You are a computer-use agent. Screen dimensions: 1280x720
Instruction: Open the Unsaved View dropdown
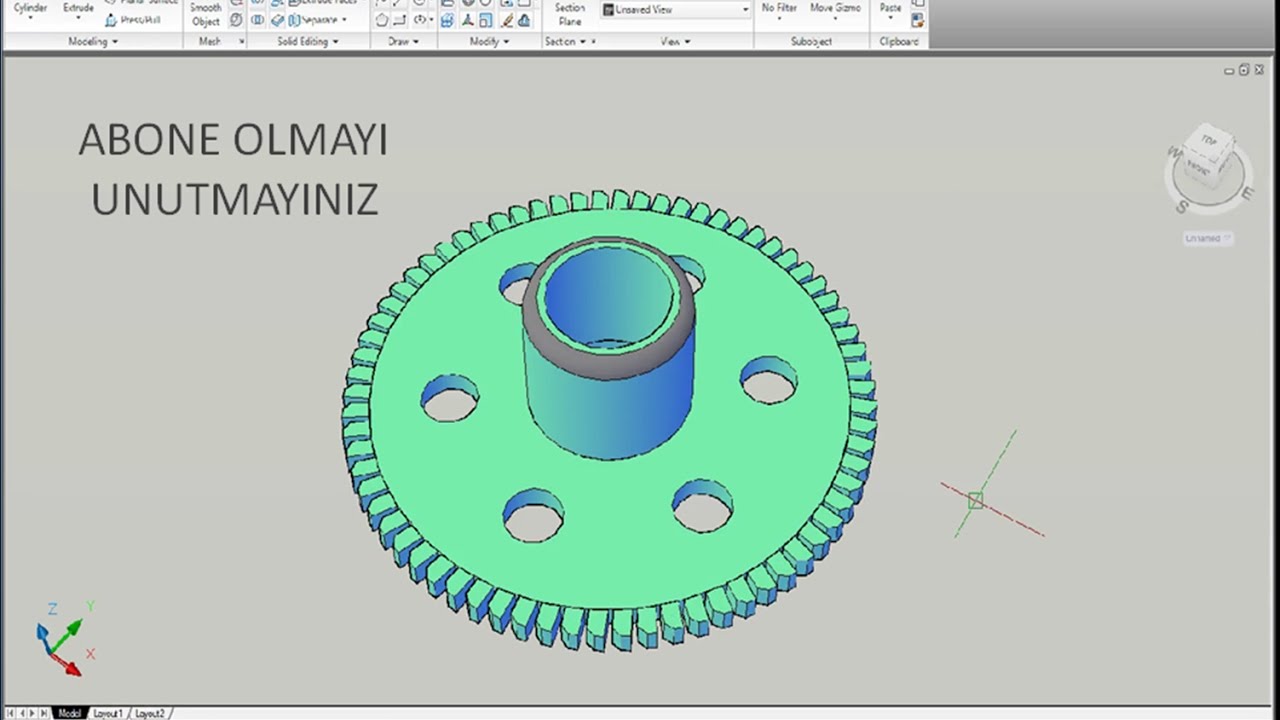point(676,9)
